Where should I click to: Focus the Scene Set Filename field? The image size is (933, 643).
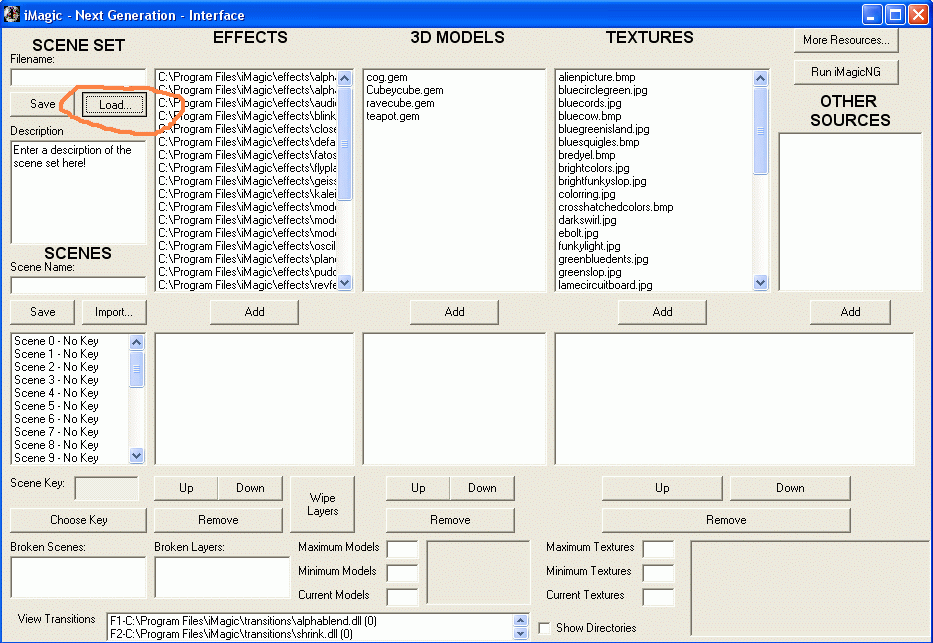pyautogui.click(x=78, y=77)
